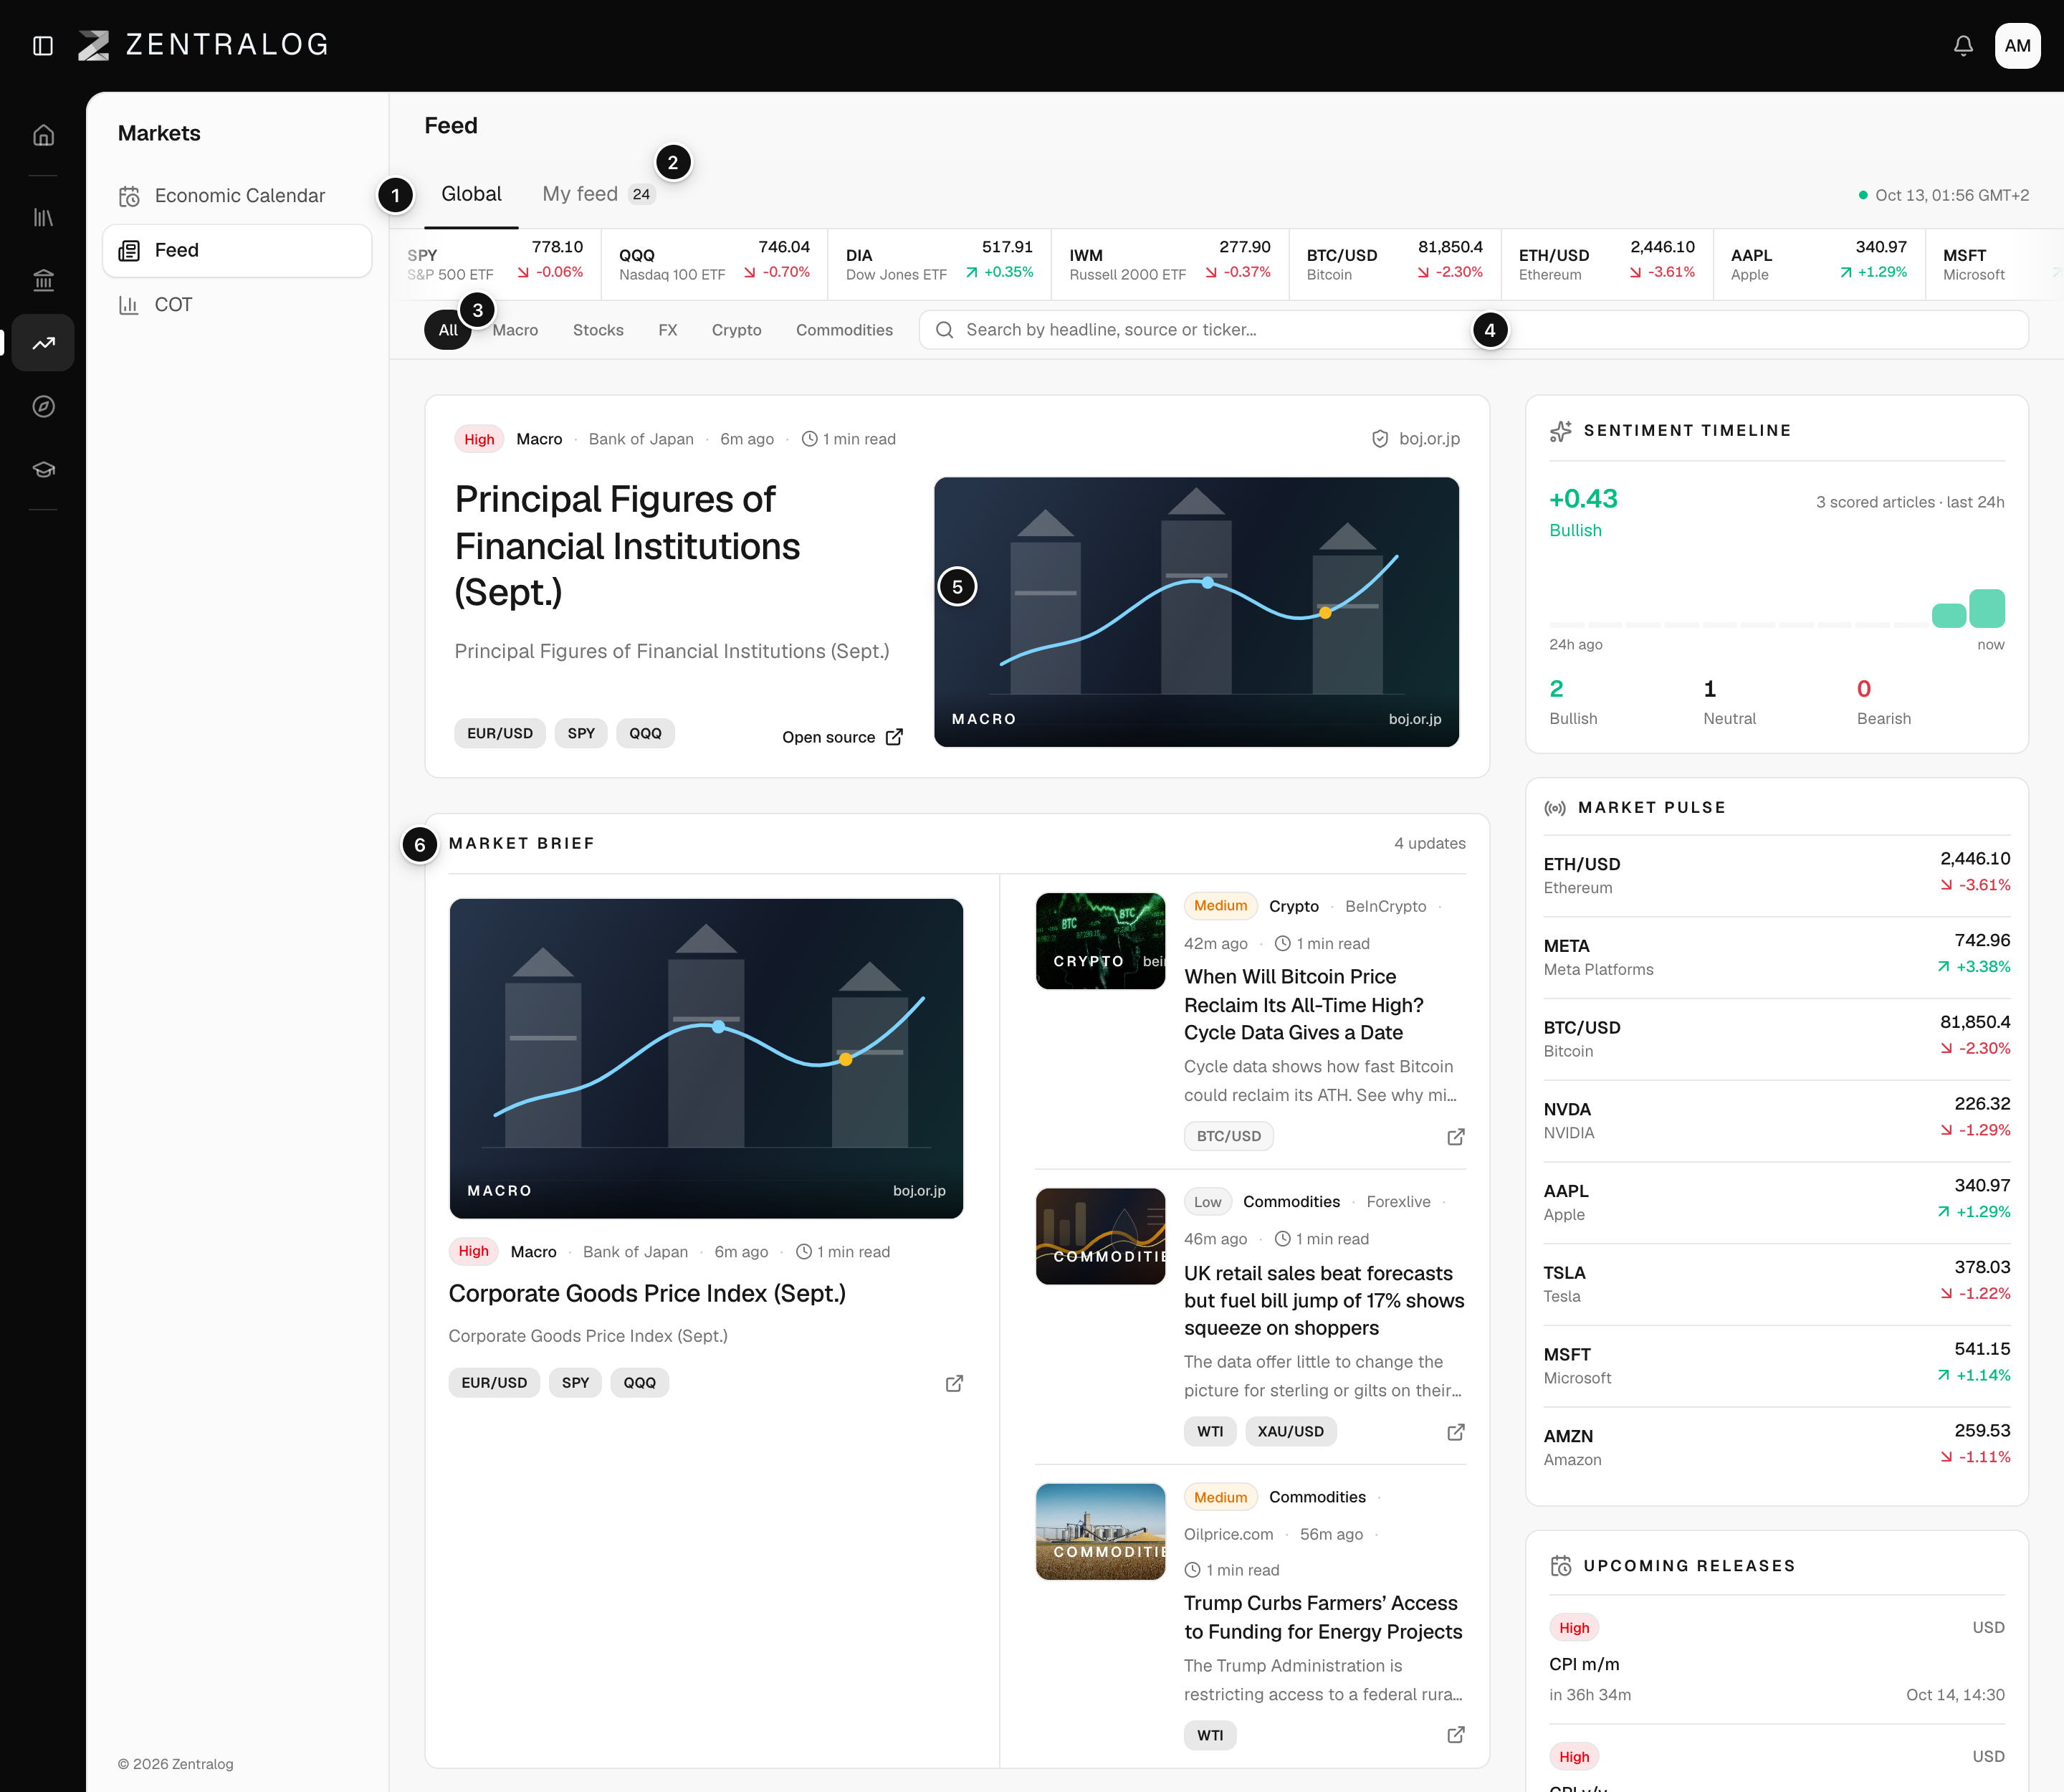Open the Principal Figures headline

pos(627,546)
